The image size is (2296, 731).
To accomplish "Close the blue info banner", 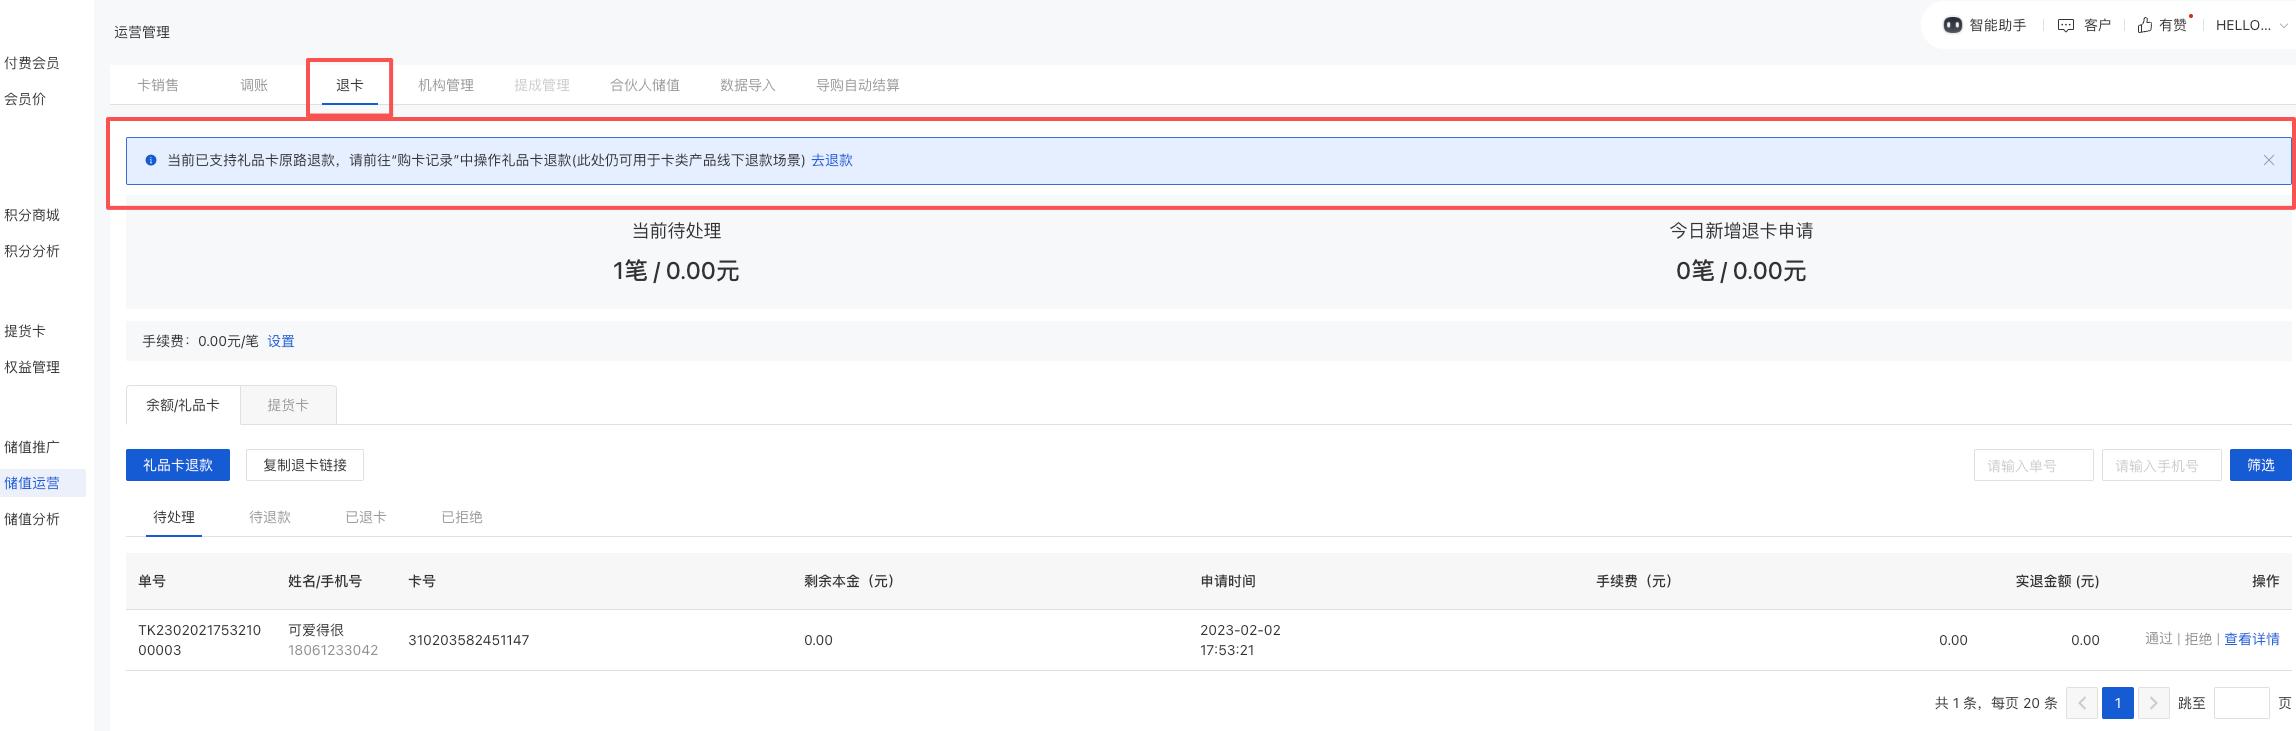I will [2268, 160].
